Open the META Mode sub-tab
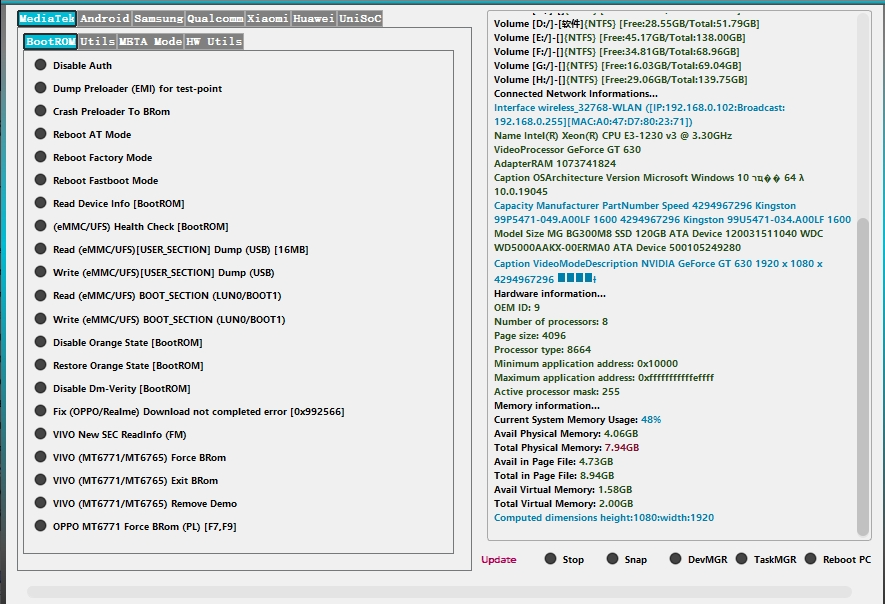885x604 pixels. tap(150, 41)
